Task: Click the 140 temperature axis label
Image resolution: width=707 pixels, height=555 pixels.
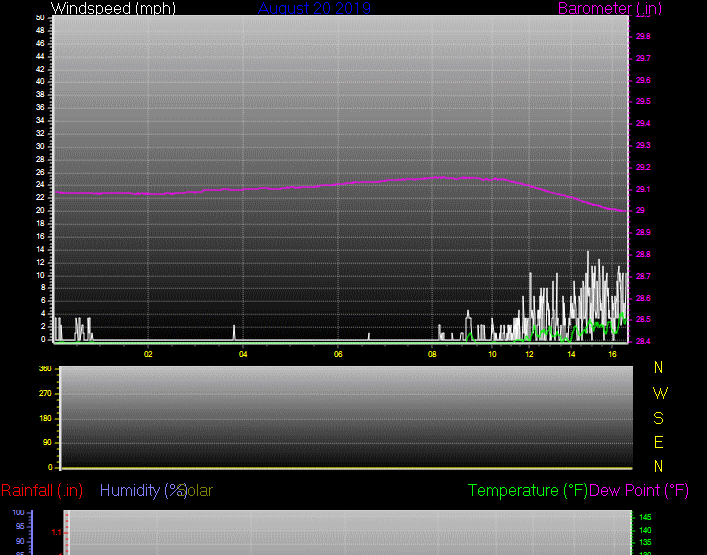Action: tap(645, 531)
